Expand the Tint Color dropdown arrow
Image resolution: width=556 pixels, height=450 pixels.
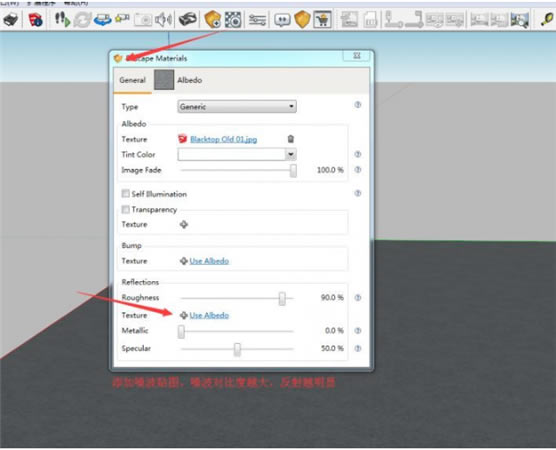[x=291, y=154]
